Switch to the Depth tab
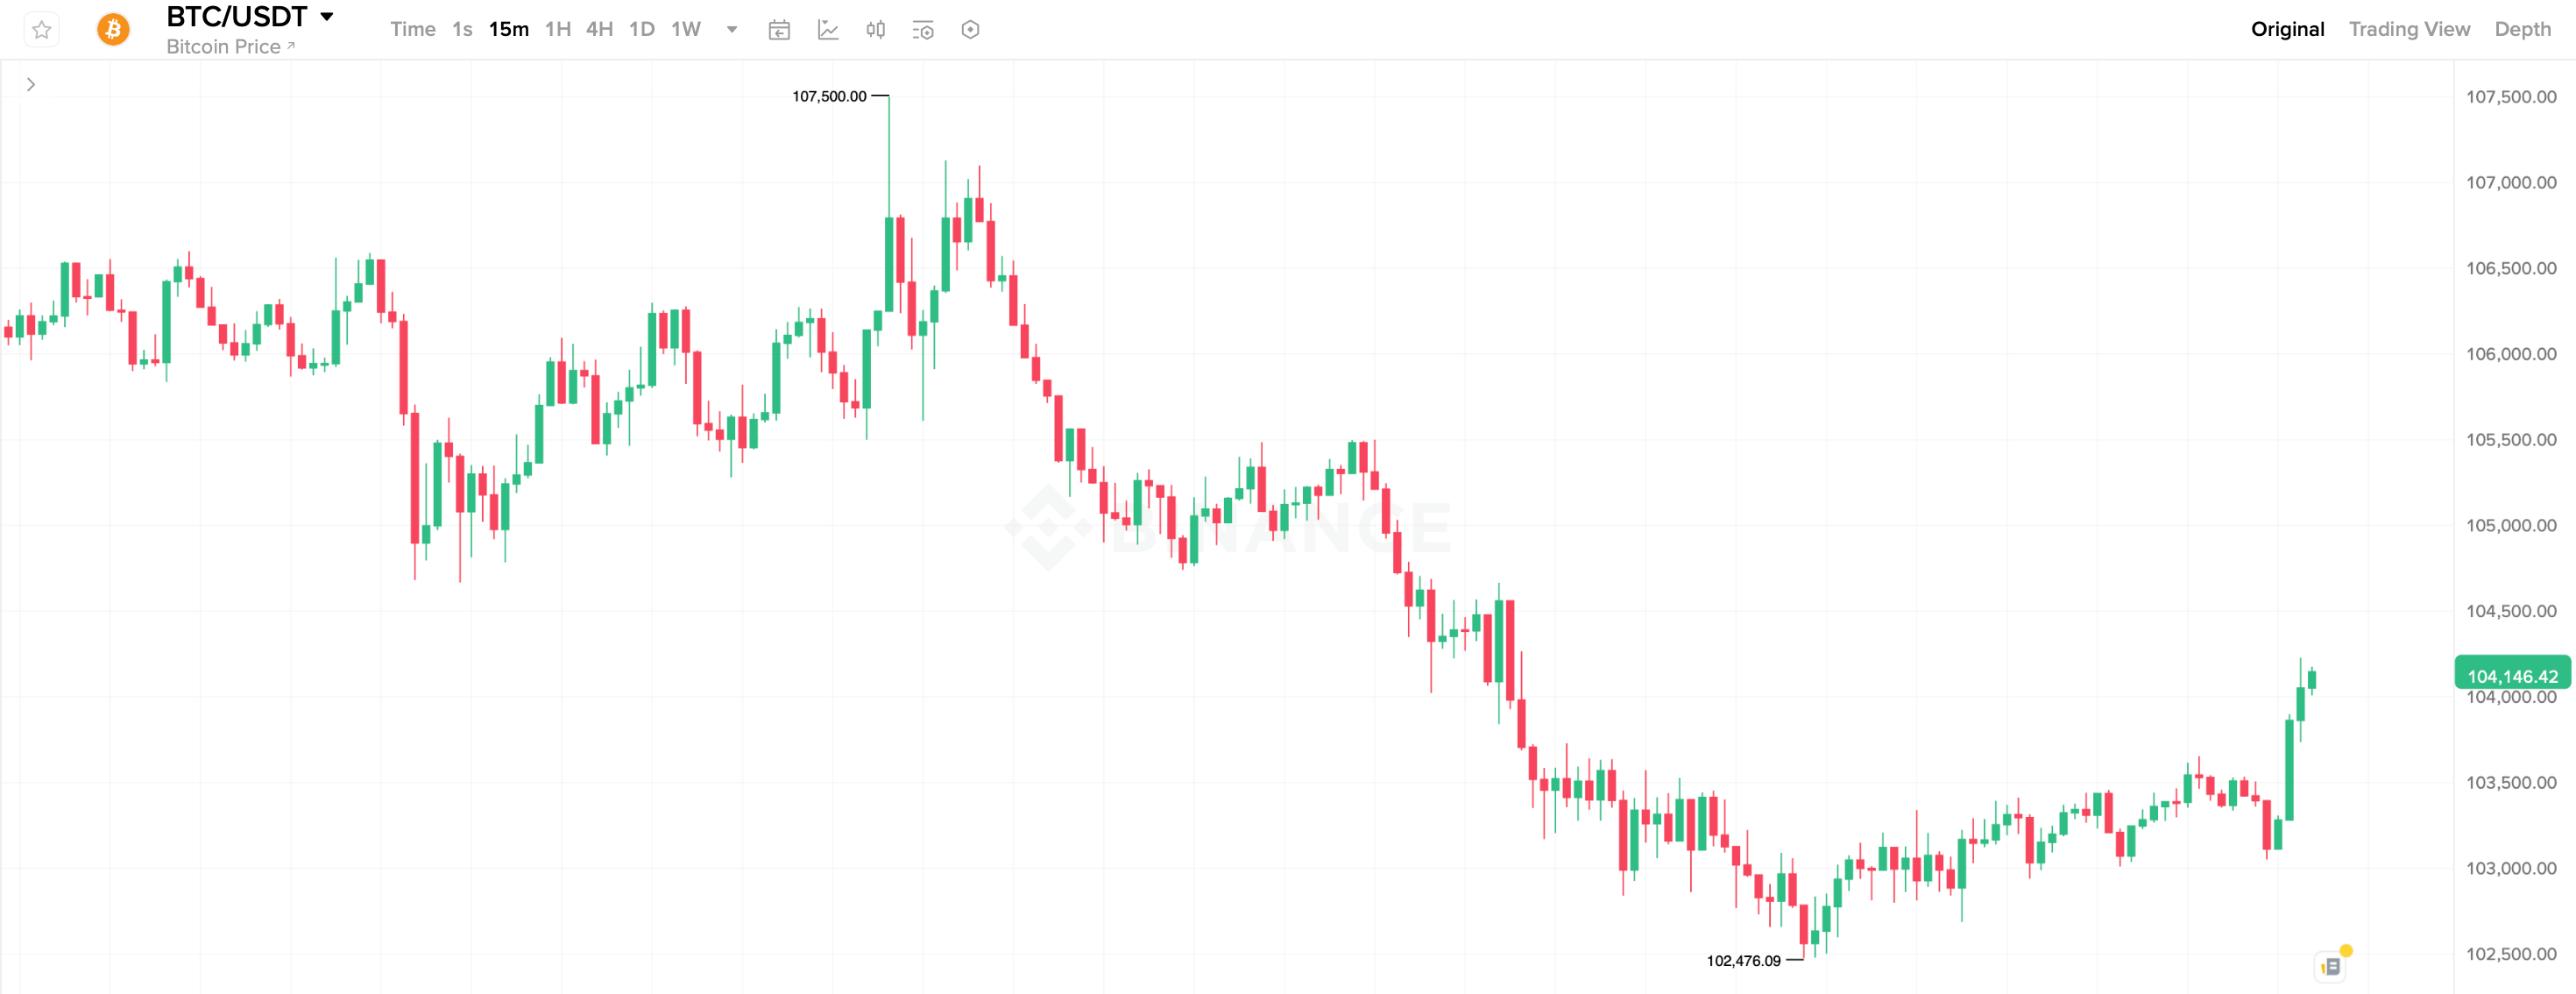The width and height of the screenshot is (2576, 994). tap(2522, 30)
